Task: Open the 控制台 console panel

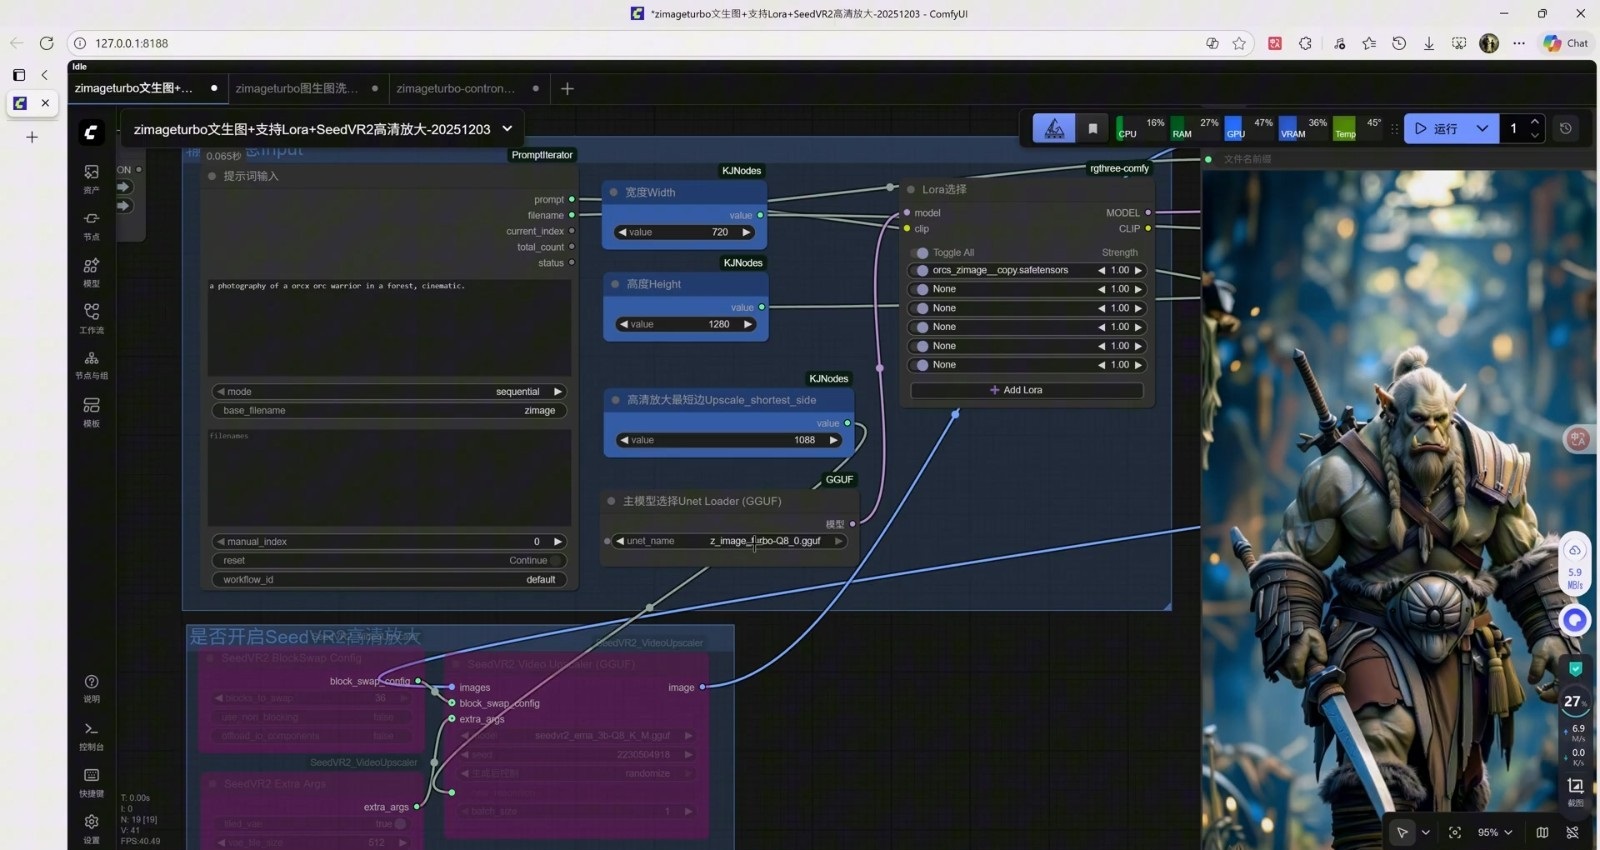Action: 91,735
